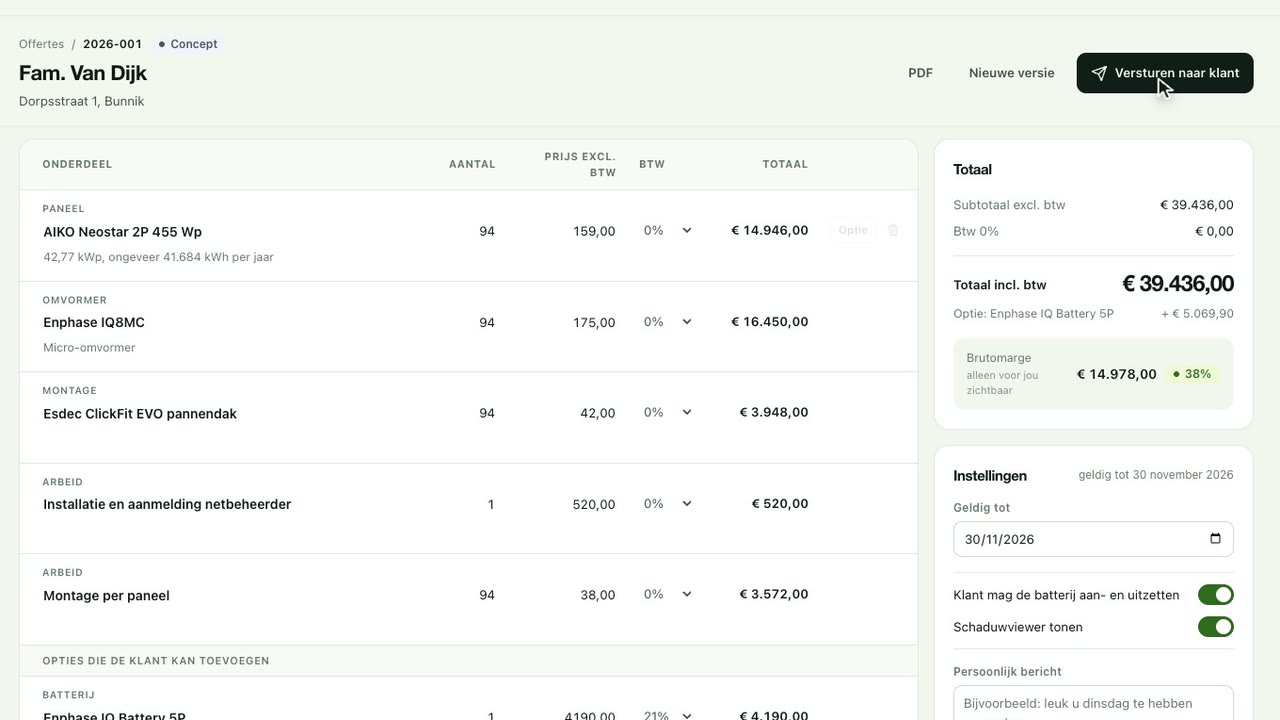Screen dimensions: 1280x720
Task: Click quantity 94 for Enphase IQ8MC
Action: point(487,322)
